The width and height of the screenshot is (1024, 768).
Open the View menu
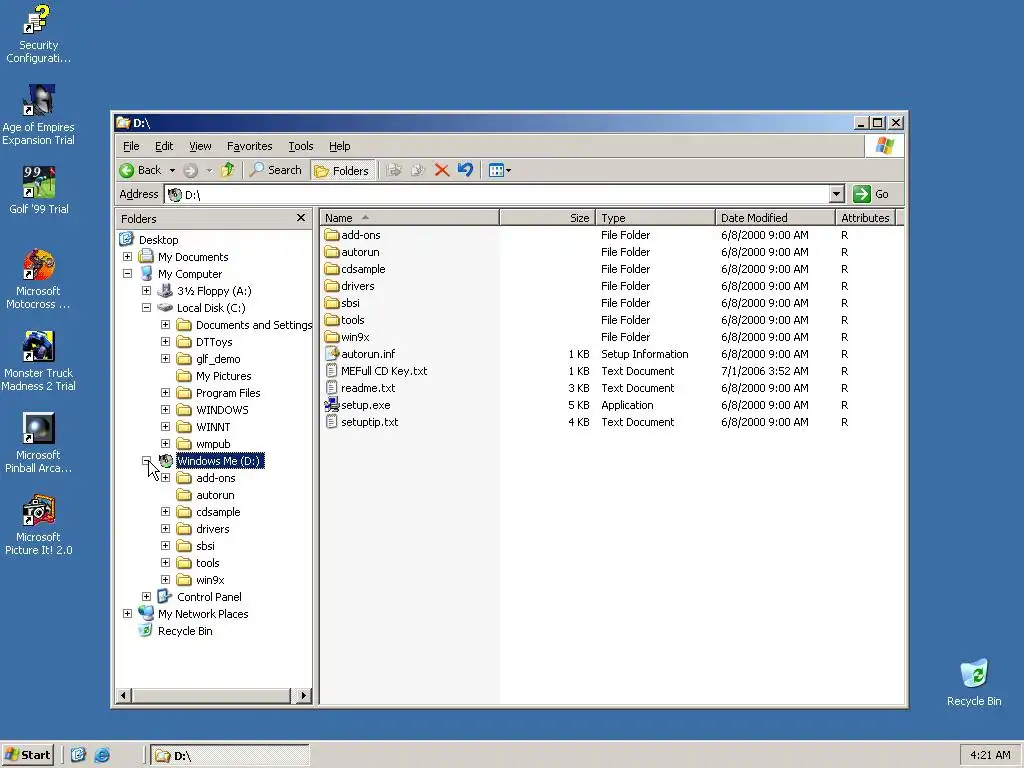pos(200,146)
